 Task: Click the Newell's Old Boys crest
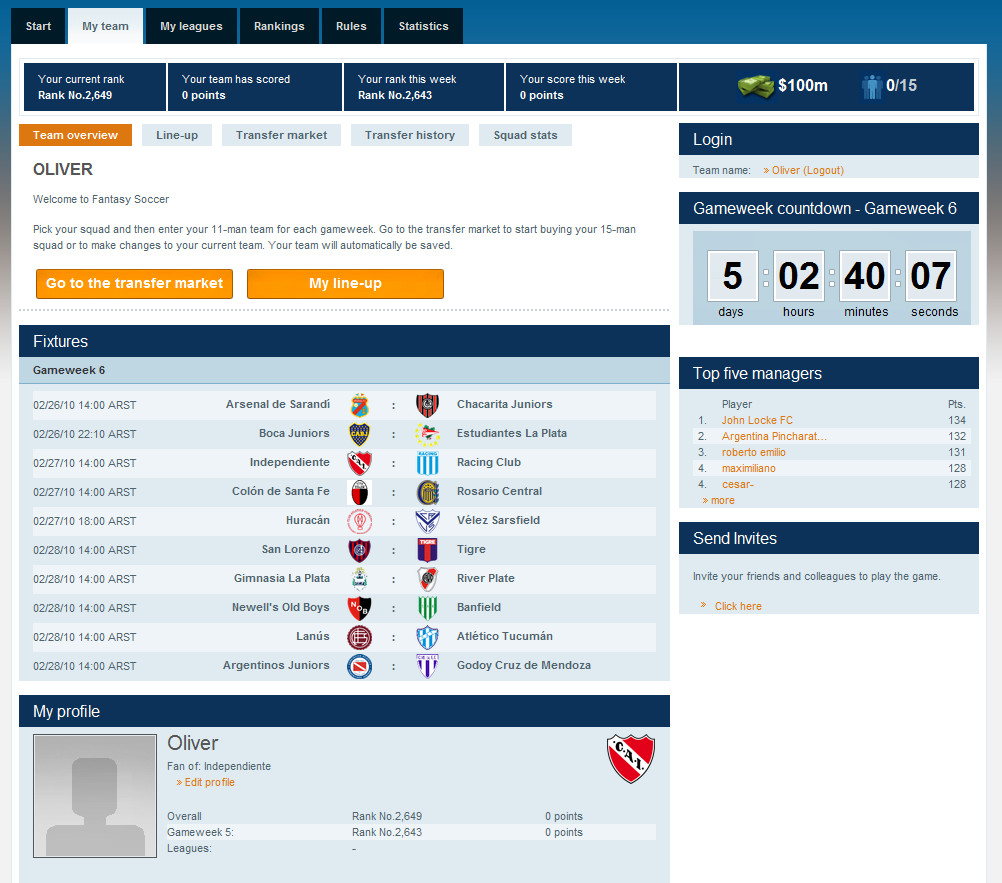coord(360,608)
